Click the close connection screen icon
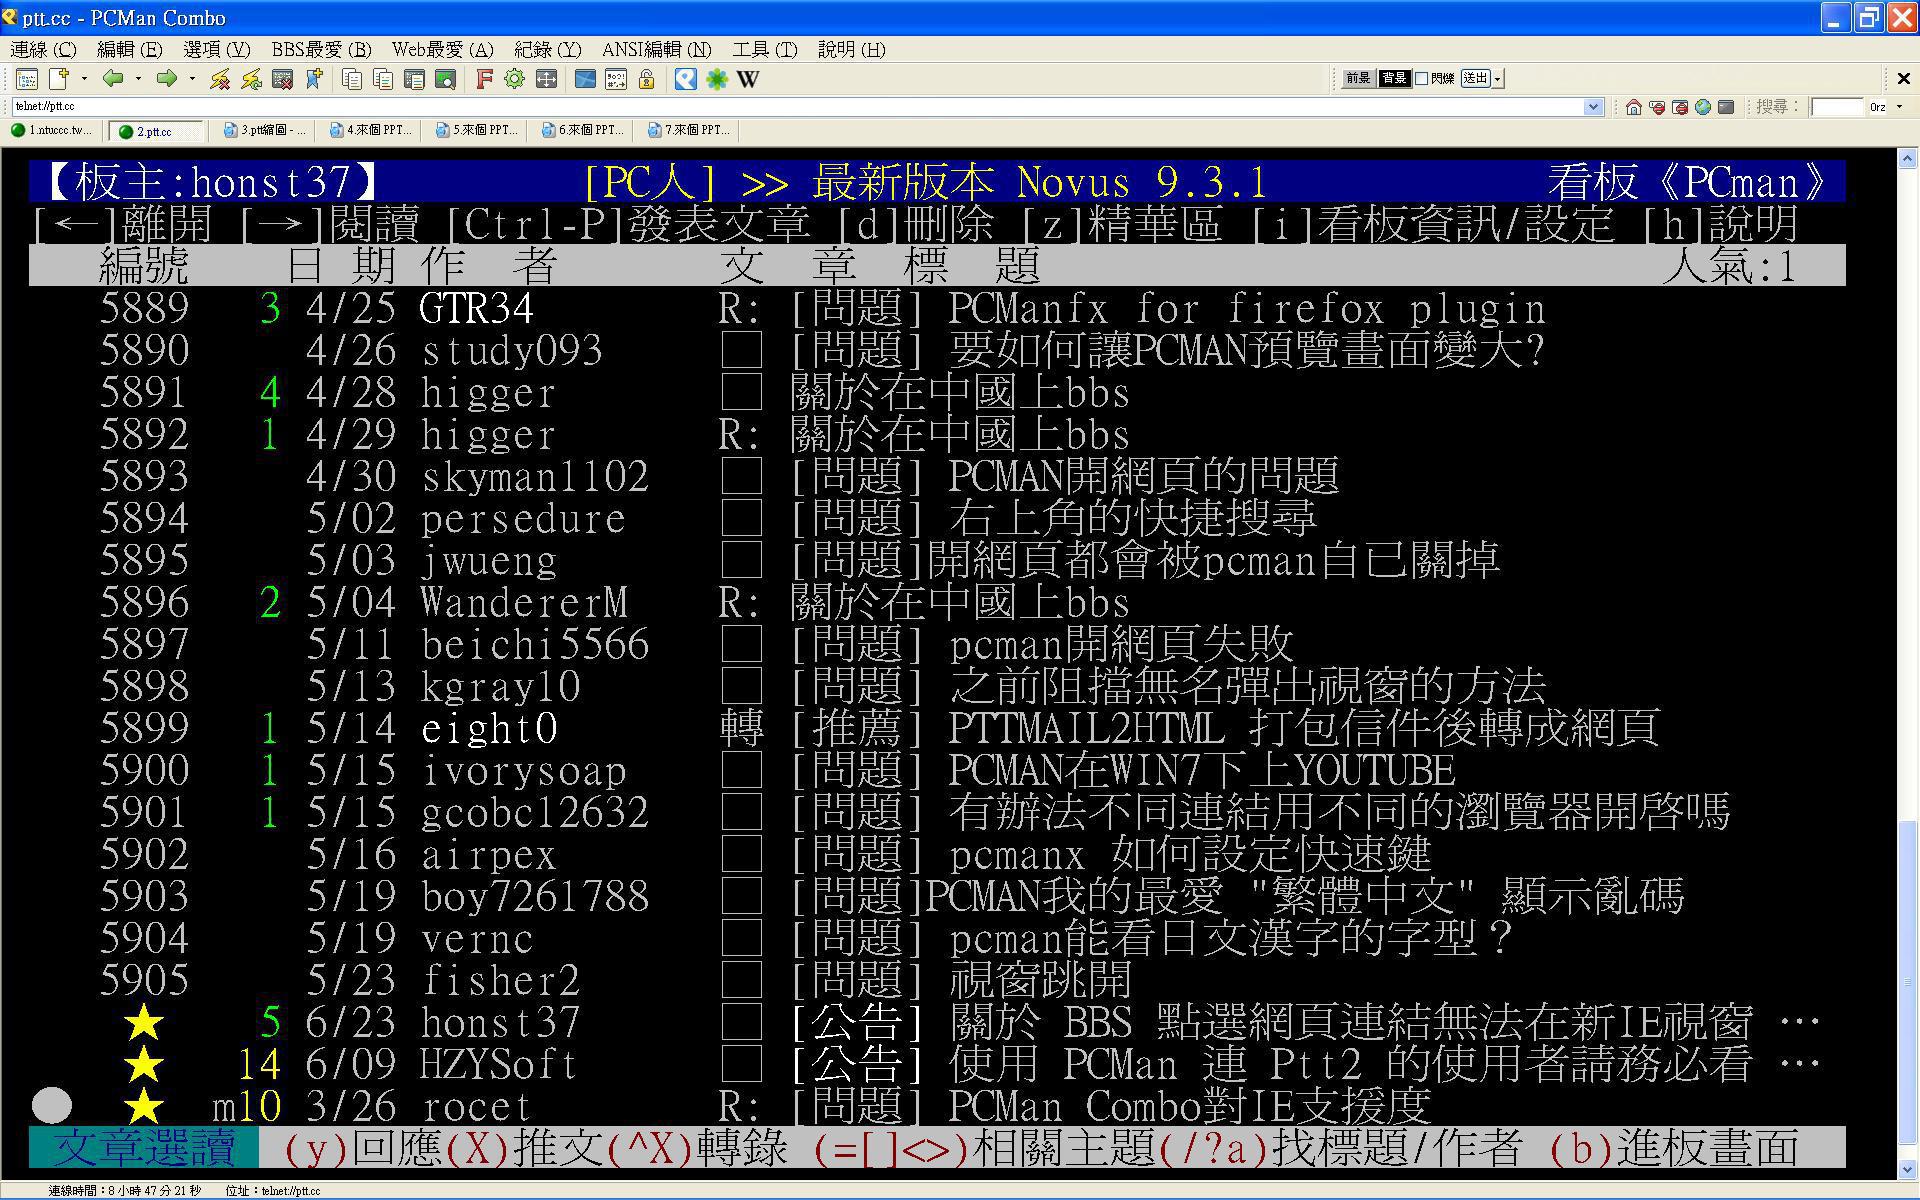The image size is (1920, 1200). (x=283, y=79)
